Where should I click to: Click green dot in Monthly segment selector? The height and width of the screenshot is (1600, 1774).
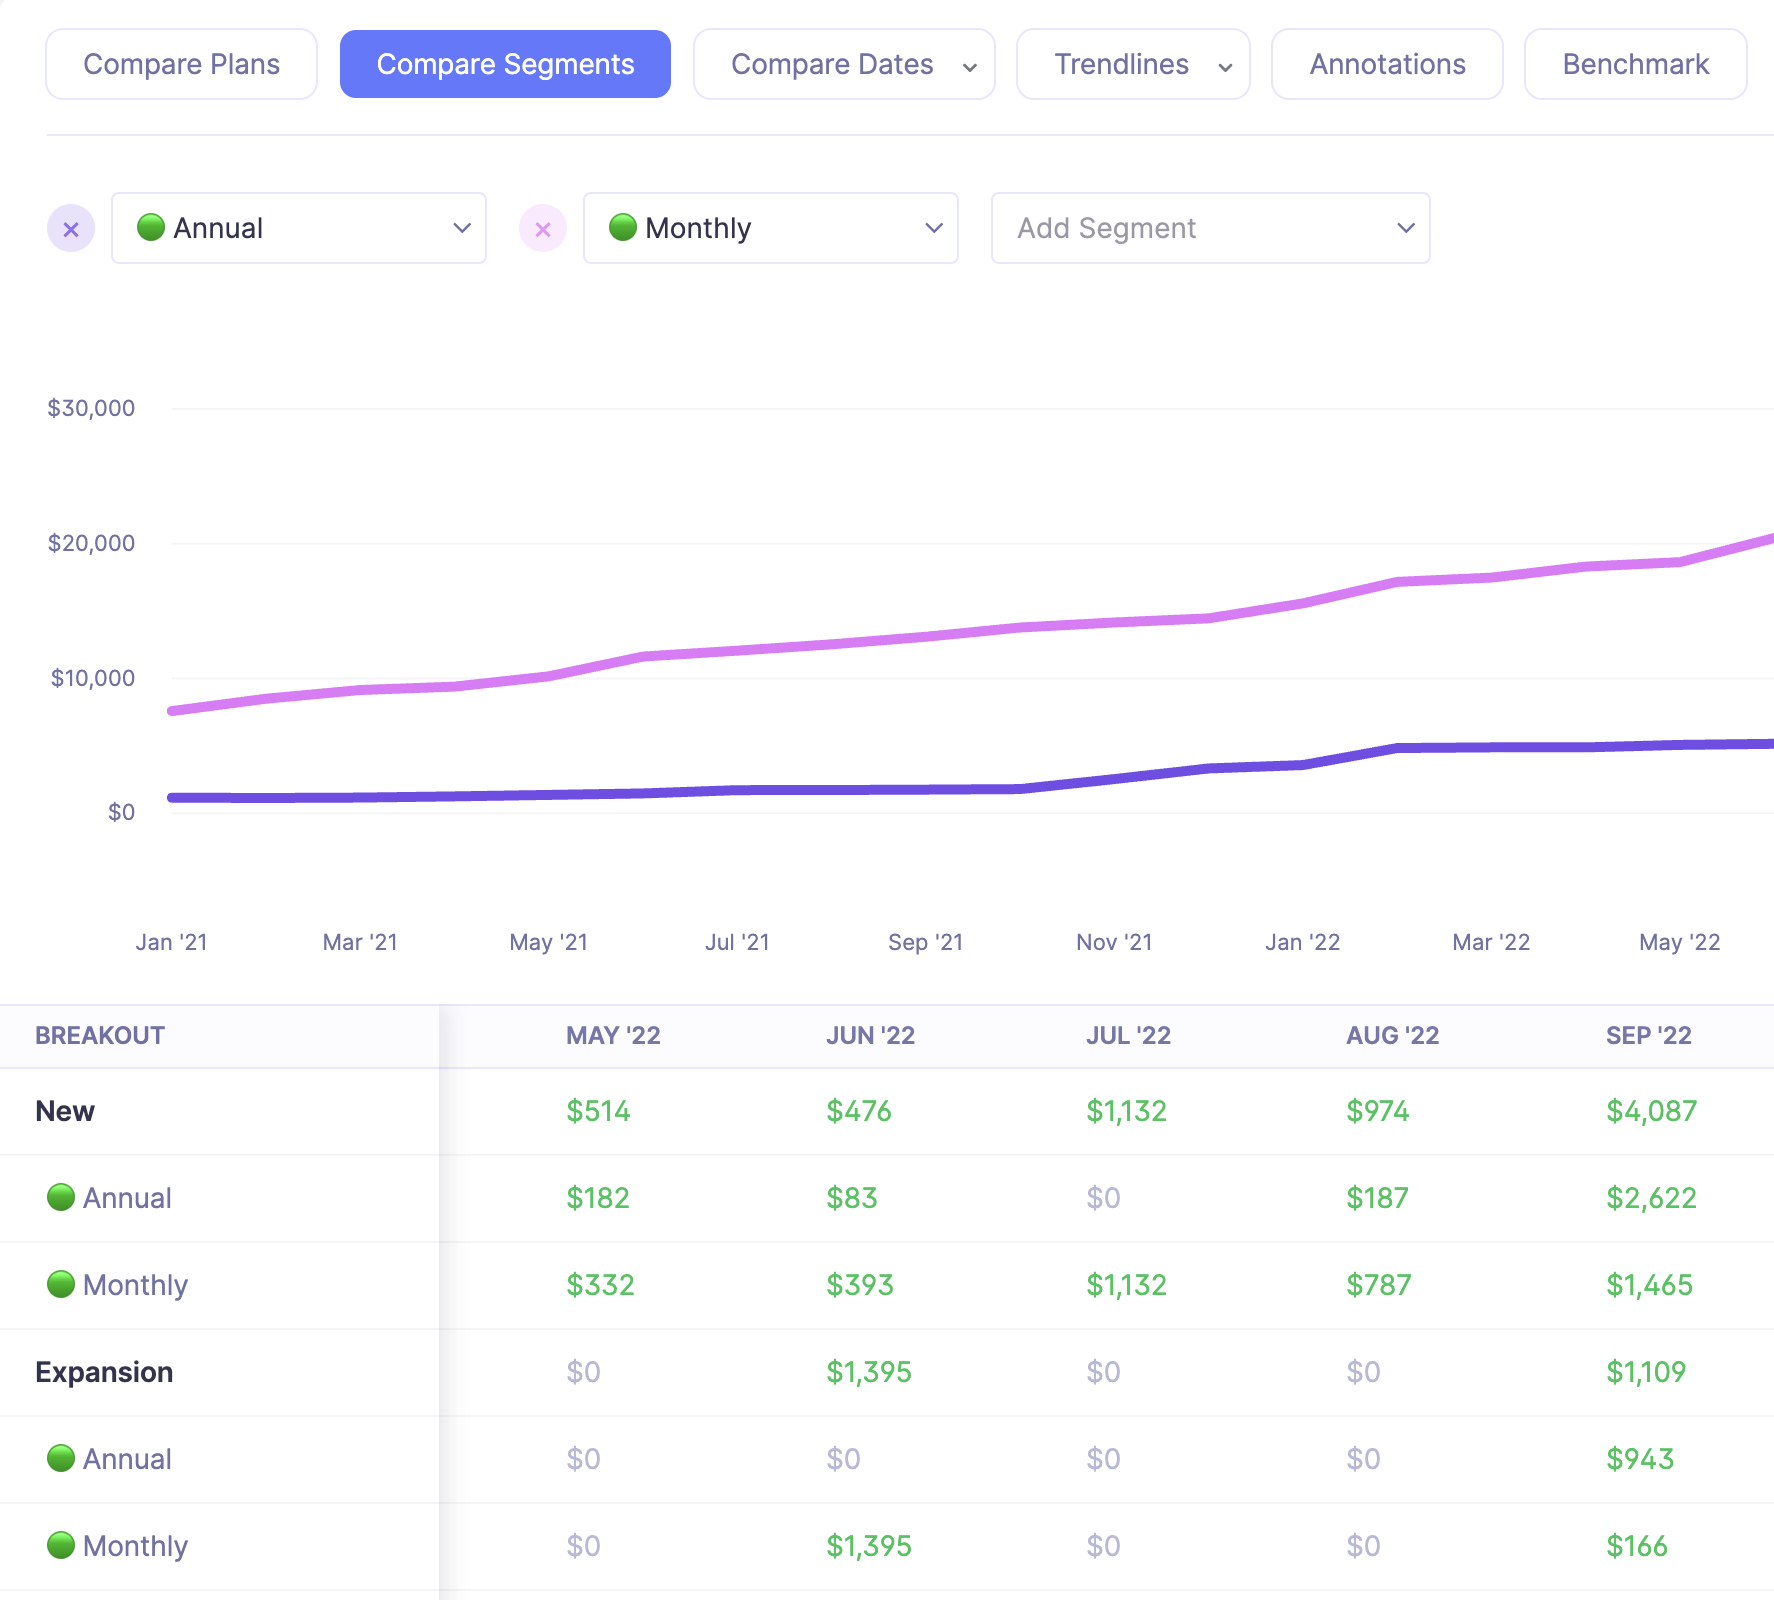click(x=623, y=227)
